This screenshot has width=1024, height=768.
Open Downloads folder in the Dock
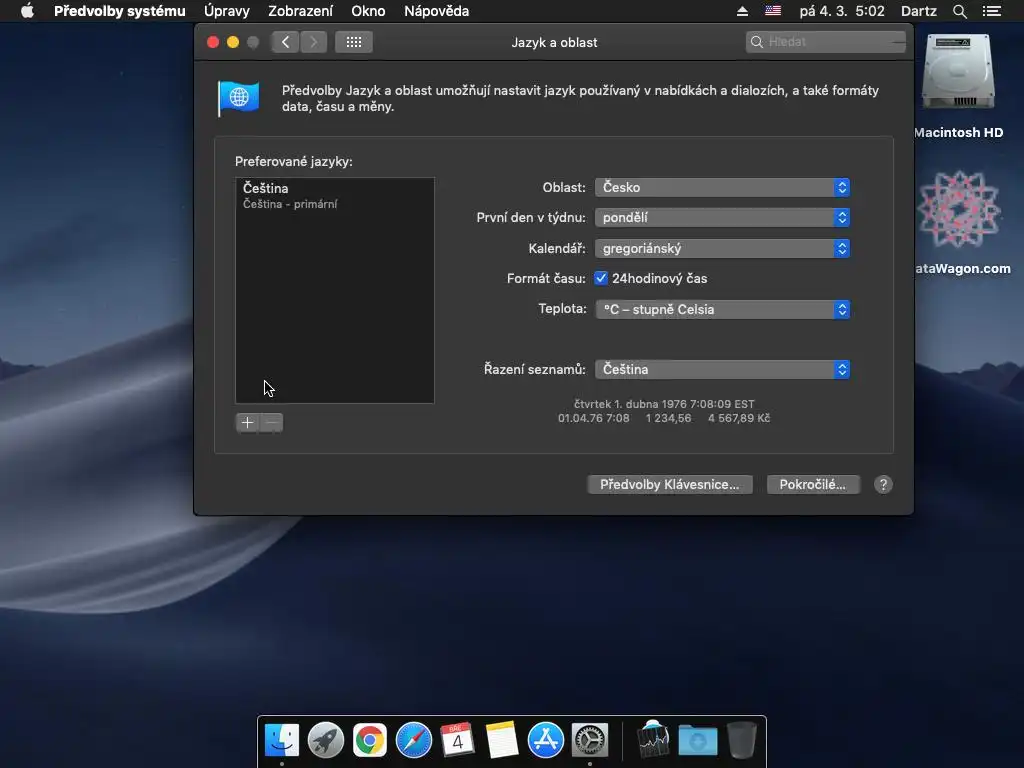(x=697, y=741)
